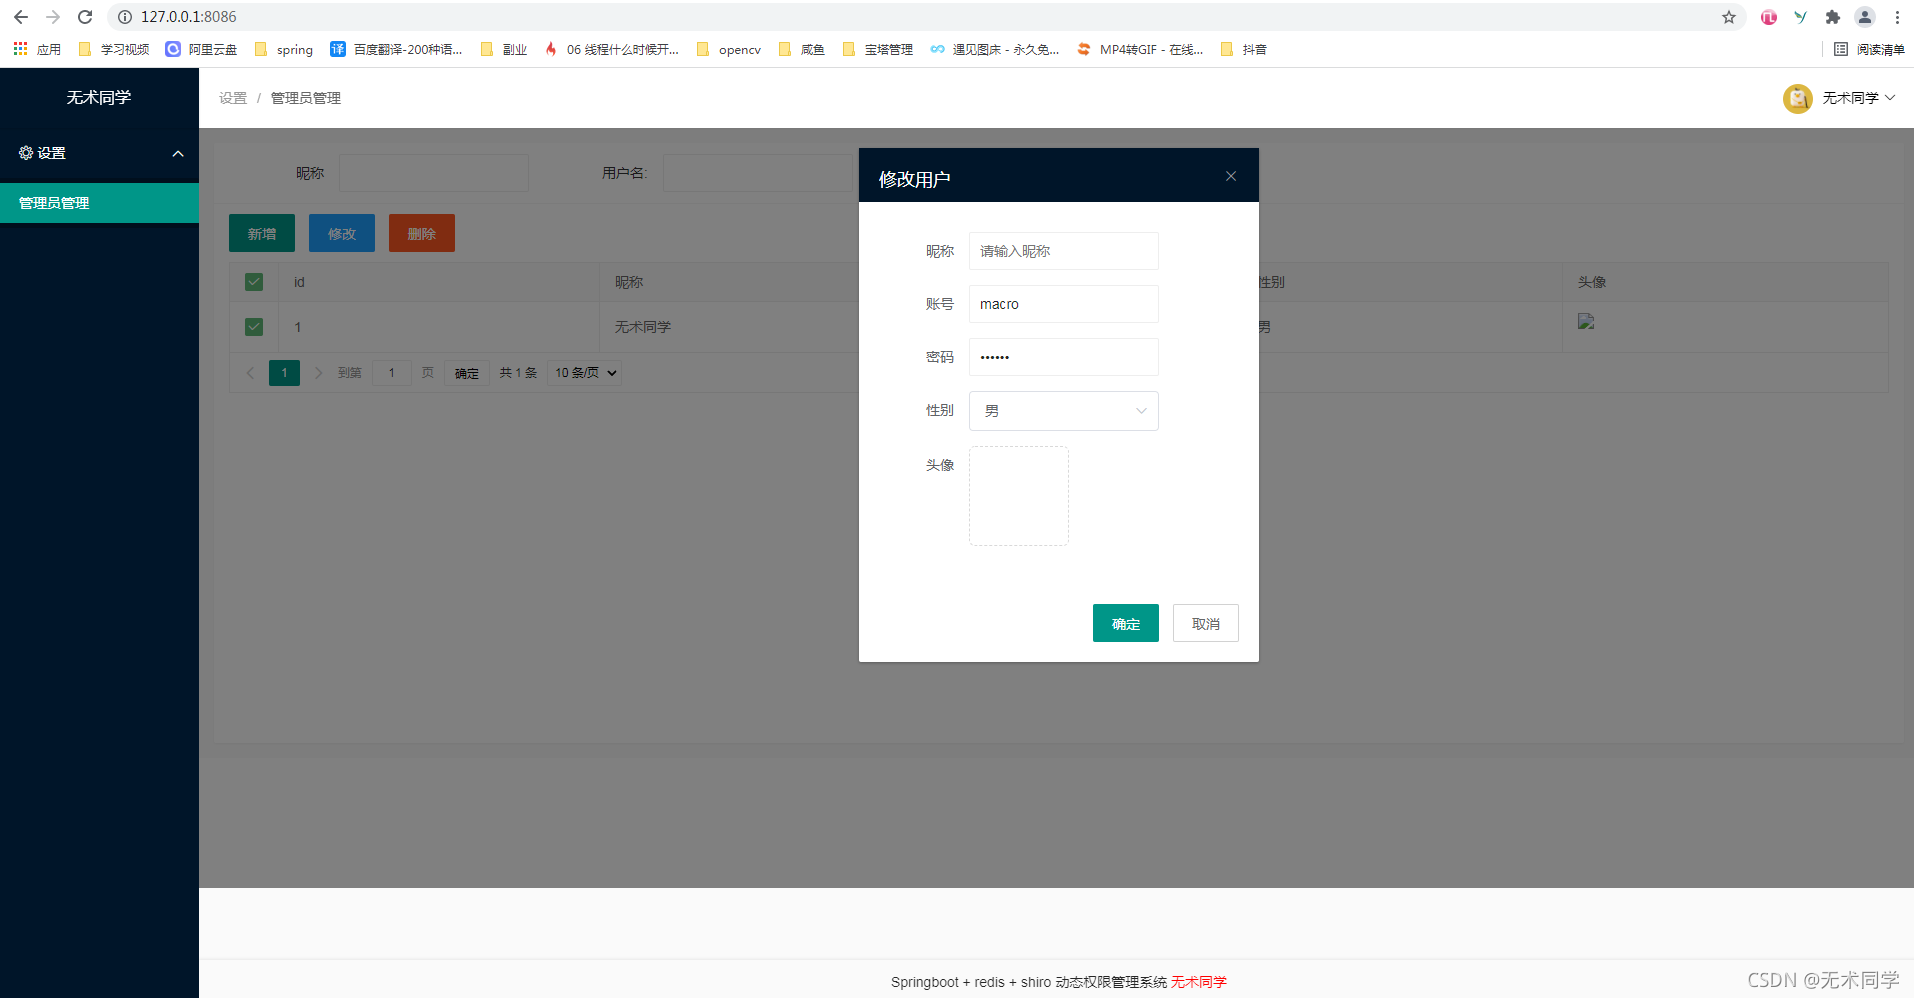
Task: Click the 密码 password field
Action: pos(1064,357)
